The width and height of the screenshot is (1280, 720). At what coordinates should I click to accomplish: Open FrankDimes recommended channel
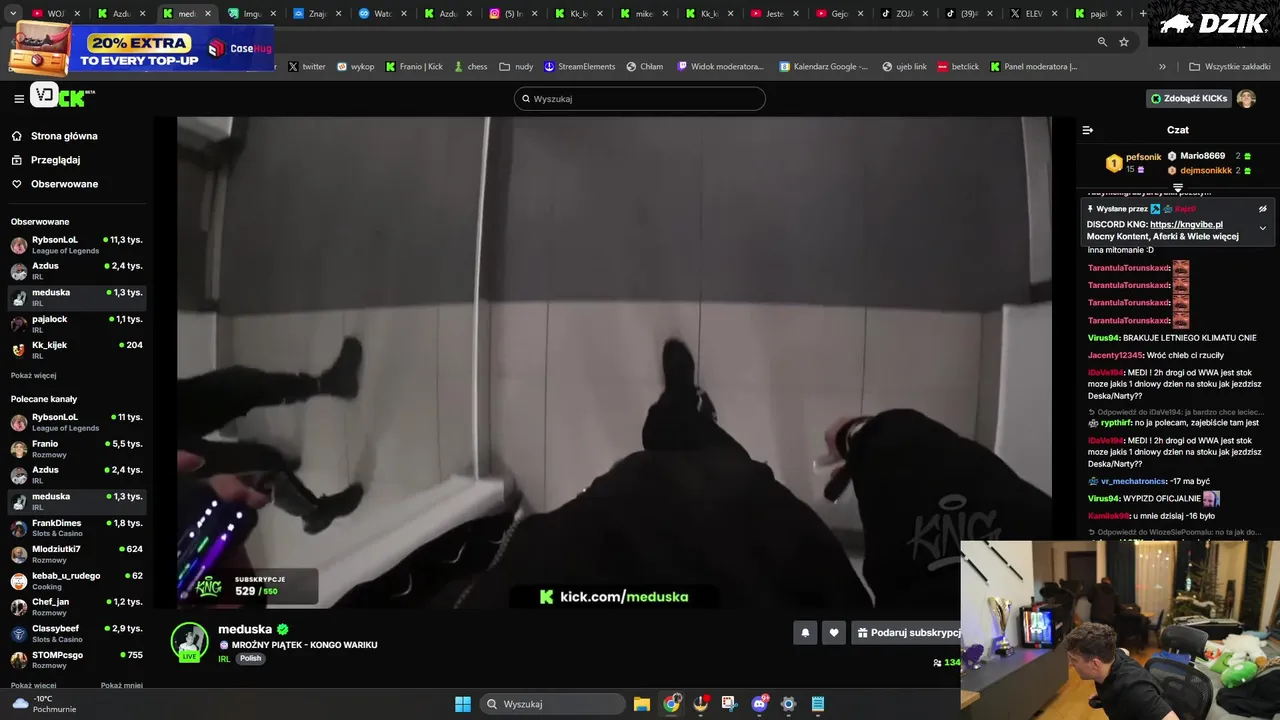click(x=77, y=528)
